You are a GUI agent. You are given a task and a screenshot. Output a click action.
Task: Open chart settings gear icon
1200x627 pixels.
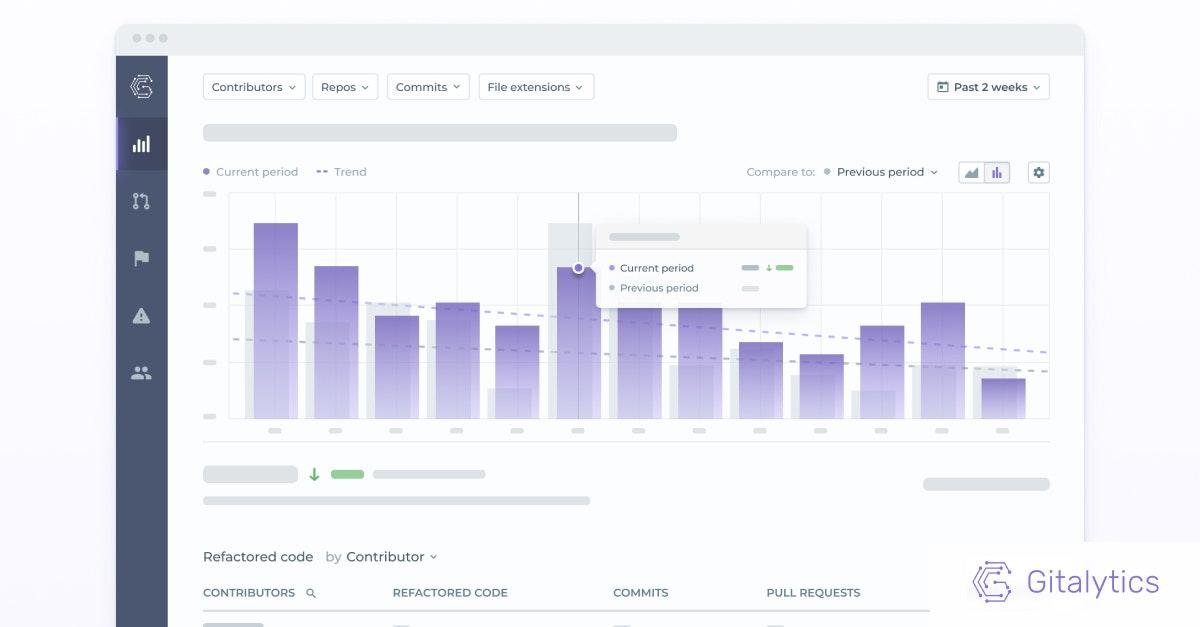(1038, 172)
